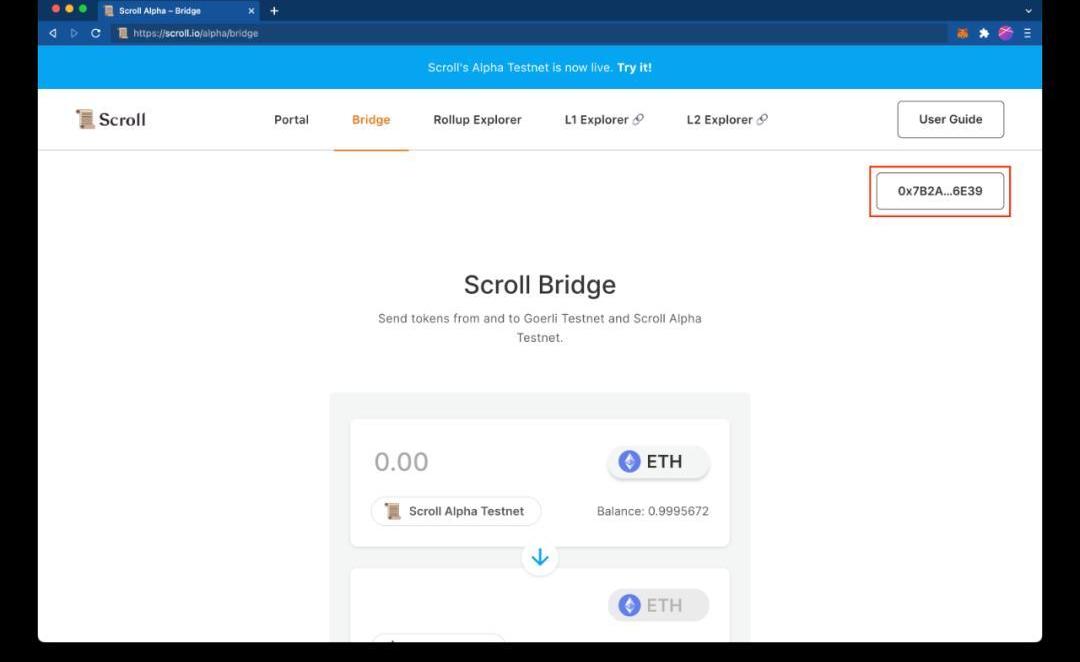The image size is (1080, 662).
Task: Open a new browser tab with plus
Action: [x=274, y=11]
